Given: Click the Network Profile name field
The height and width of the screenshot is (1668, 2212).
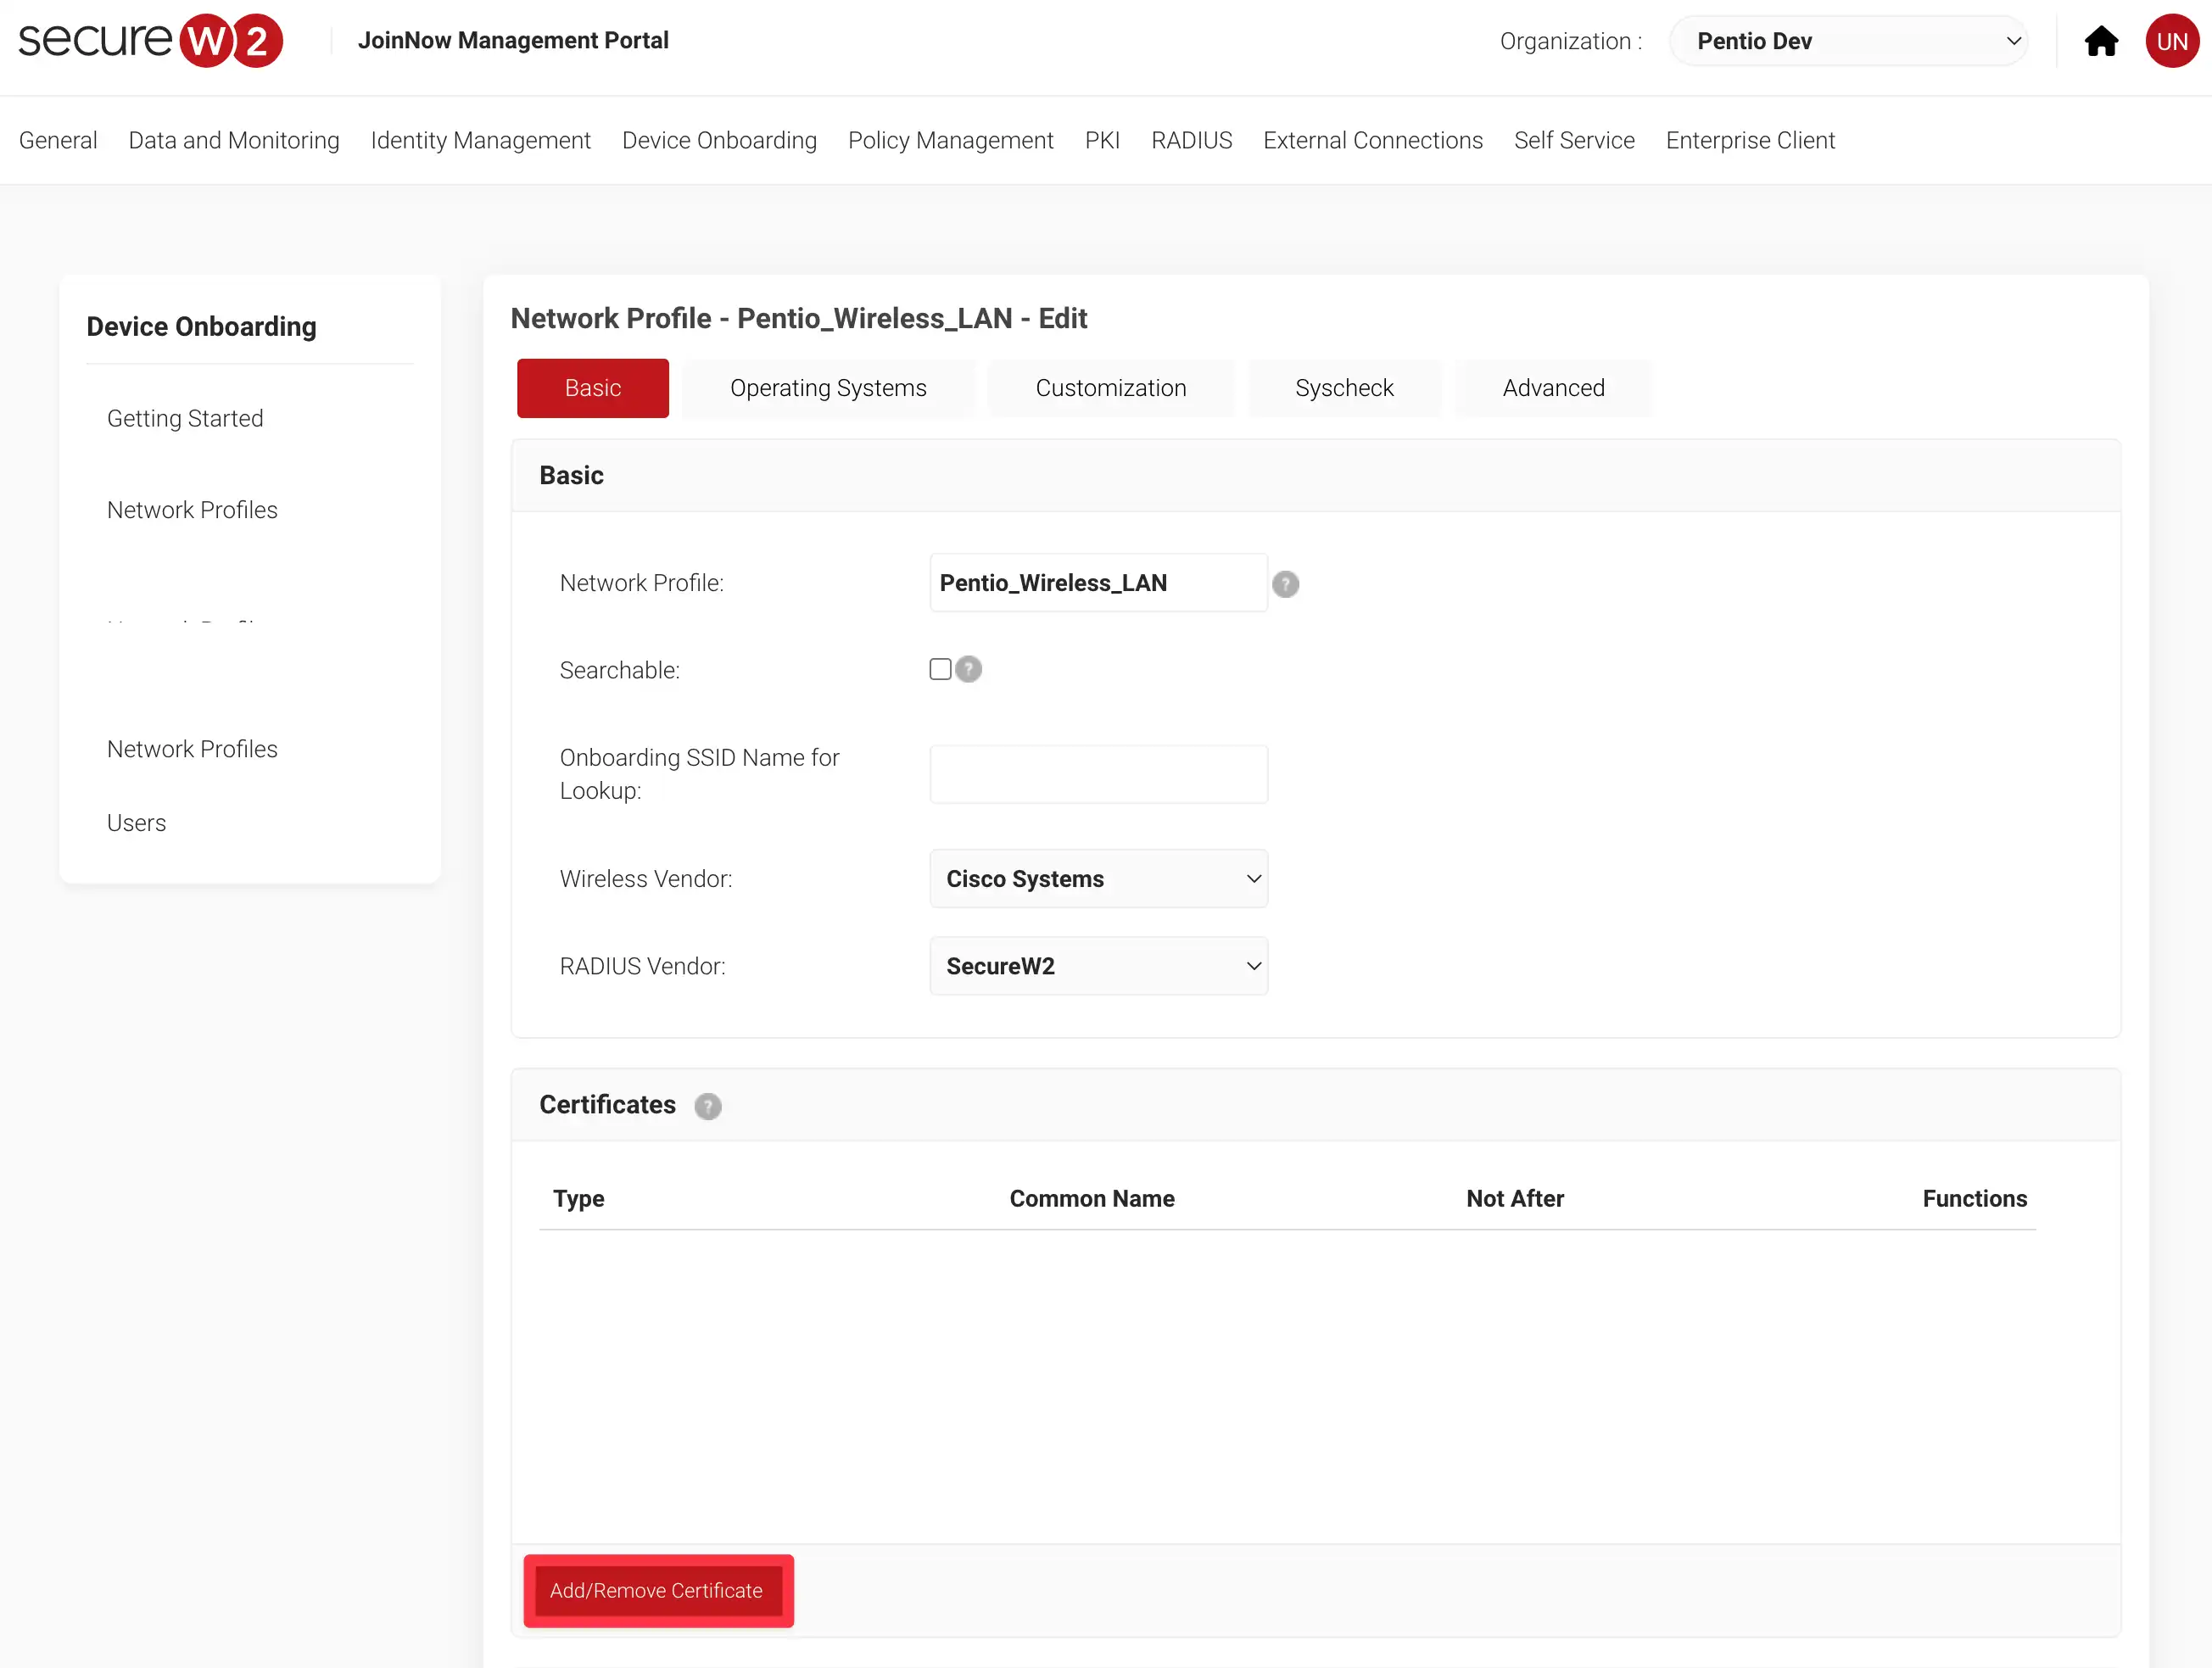Looking at the screenshot, I should click(x=1098, y=583).
